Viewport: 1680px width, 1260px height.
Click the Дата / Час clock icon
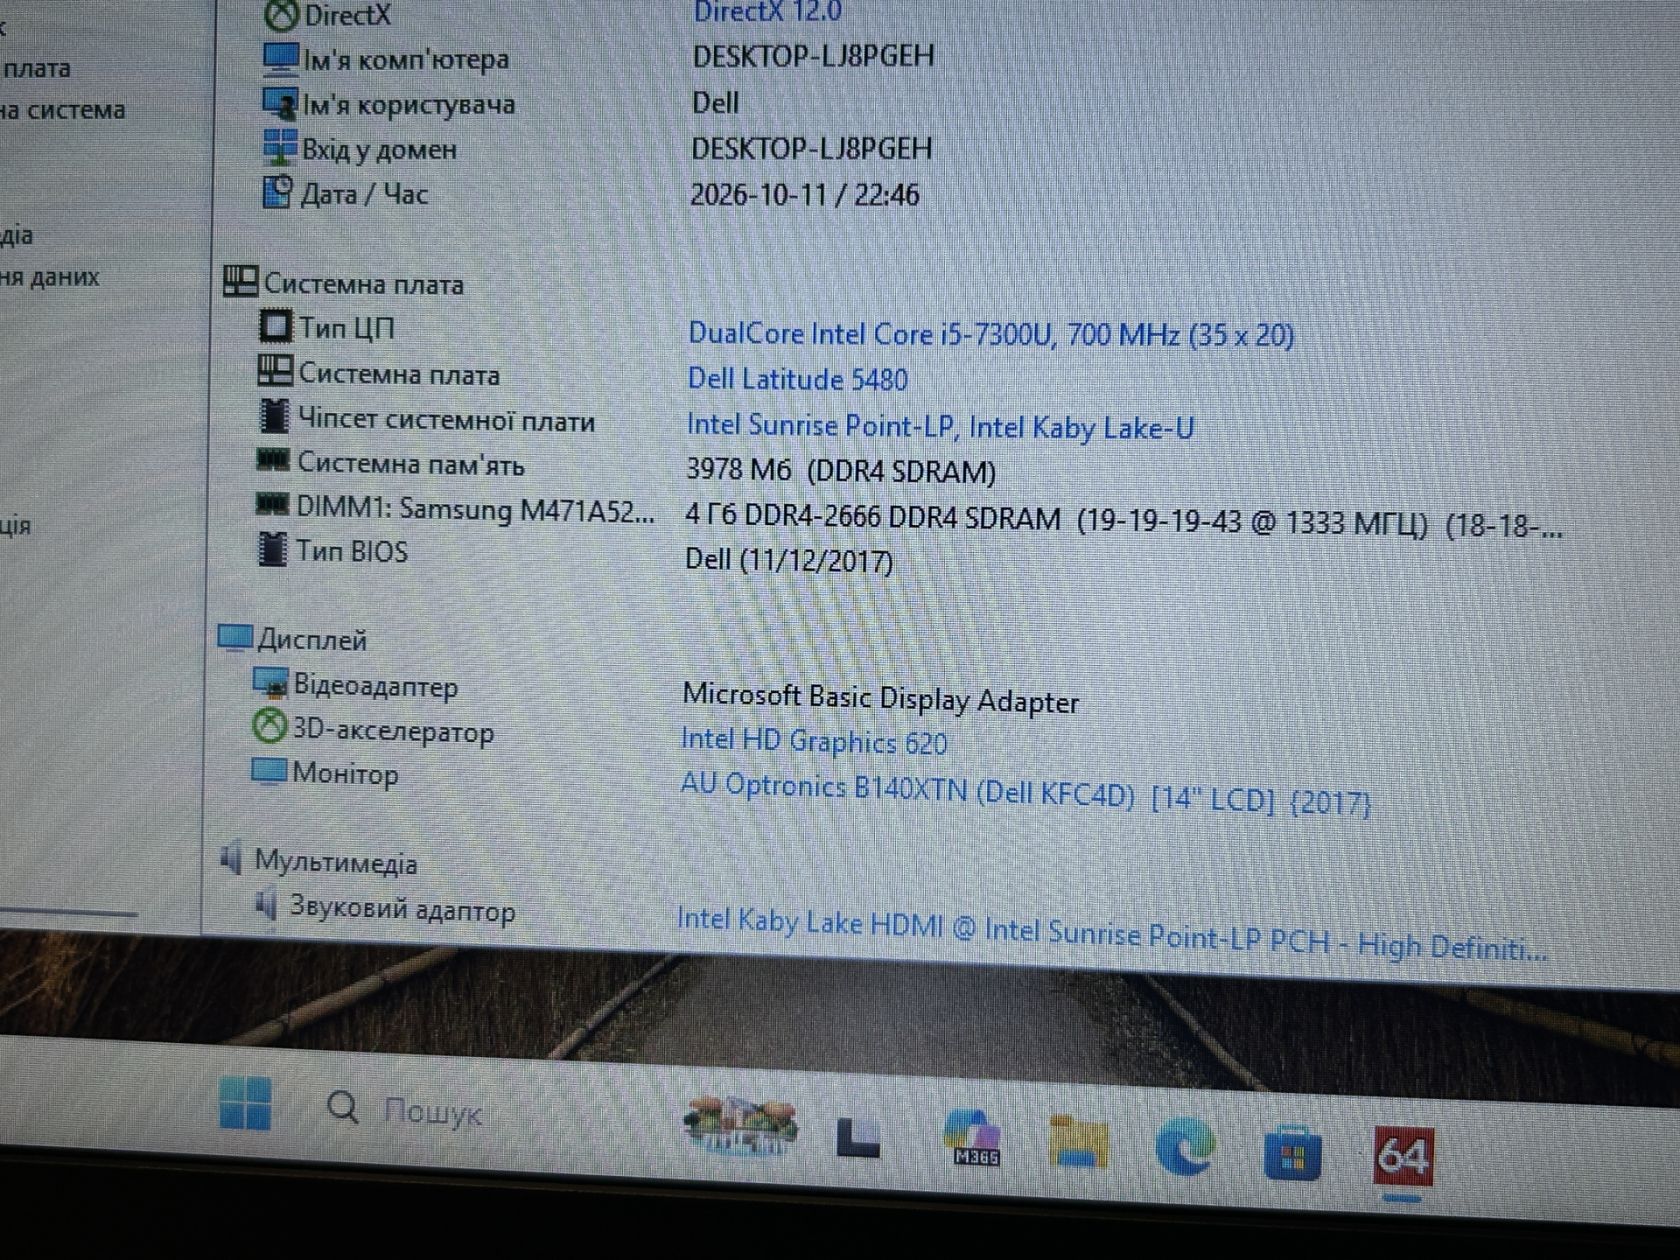click(277, 192)
